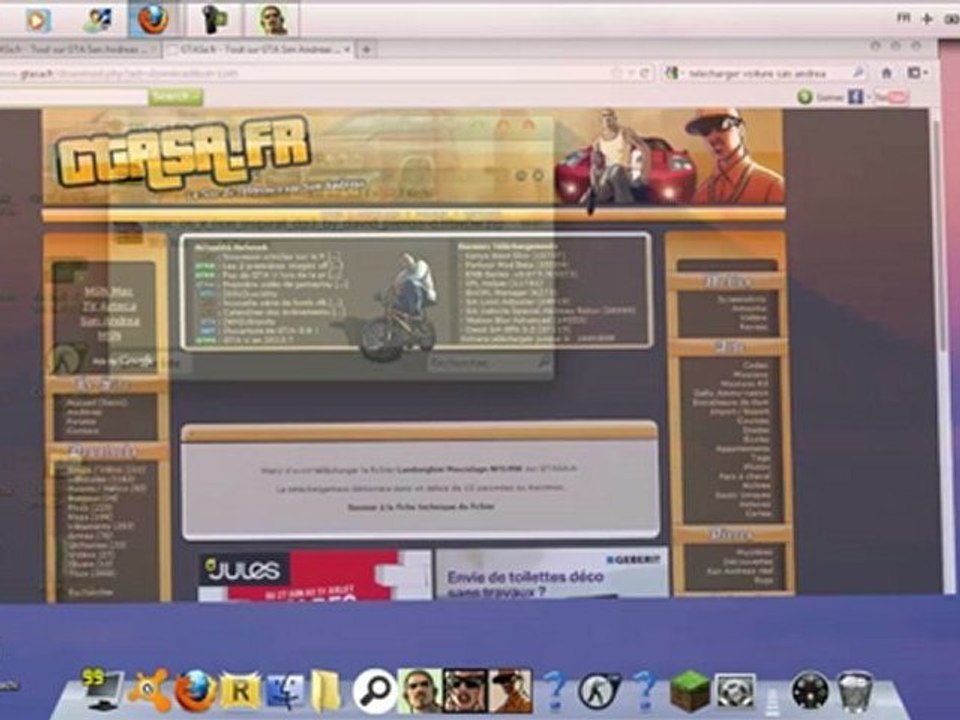Open the Rockstar R icon in dock
This screenshot has width=960, height=720.
pyautogui.click(x=240, y=692)
